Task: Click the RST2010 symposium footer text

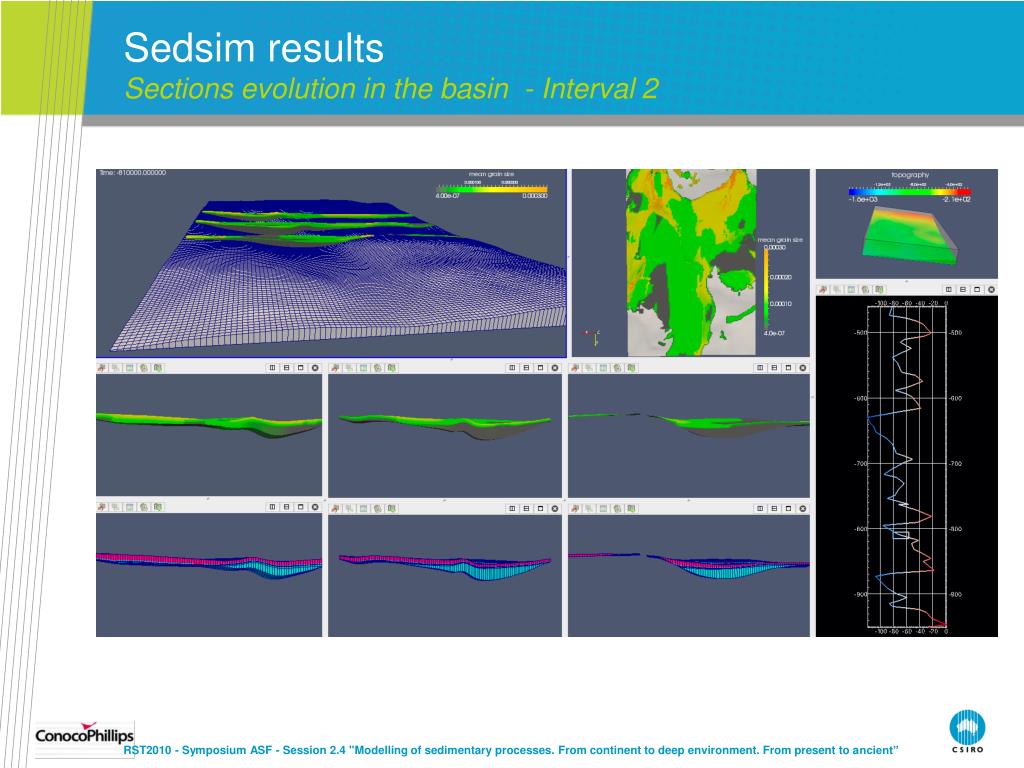Action: tap(511, 750)
